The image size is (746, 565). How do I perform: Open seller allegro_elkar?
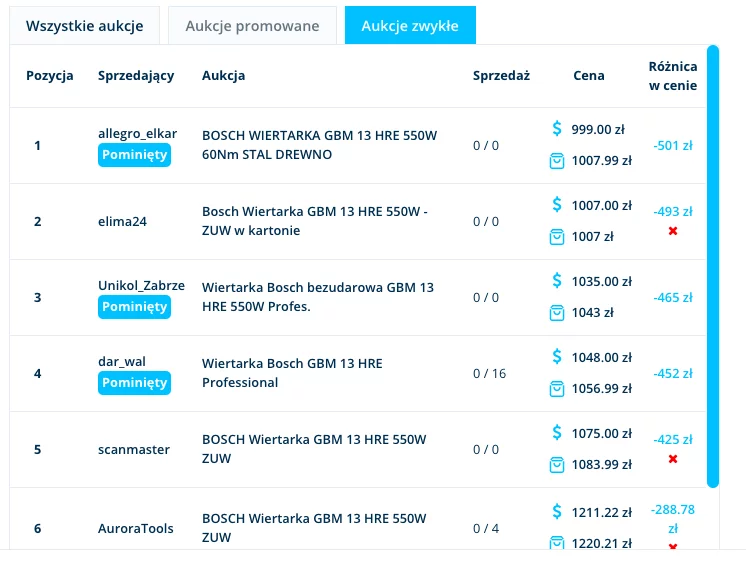click(x=137, y=134)
